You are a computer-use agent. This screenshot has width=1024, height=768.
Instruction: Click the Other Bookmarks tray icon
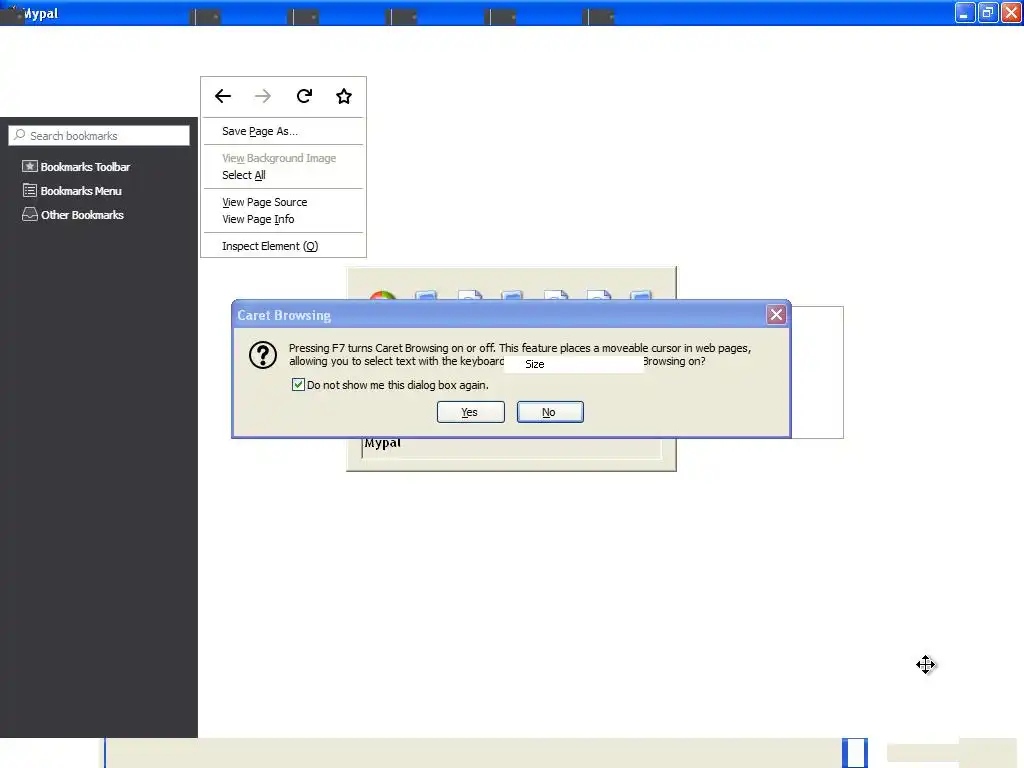(x=29, y=214)
